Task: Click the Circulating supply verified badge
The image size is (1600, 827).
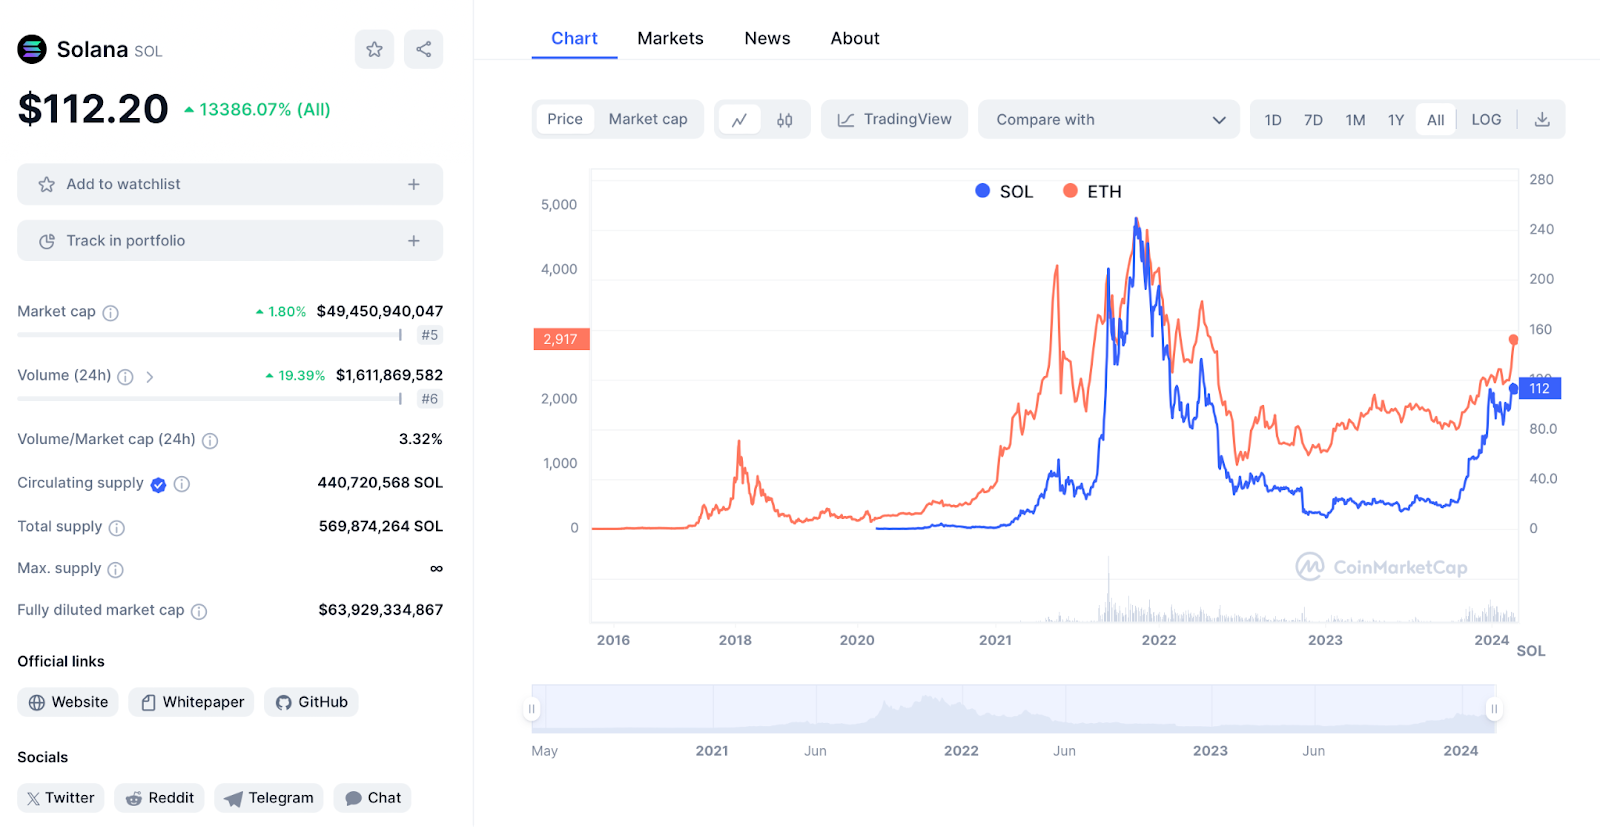Action: pyautogui.click(x=158, y=485)
